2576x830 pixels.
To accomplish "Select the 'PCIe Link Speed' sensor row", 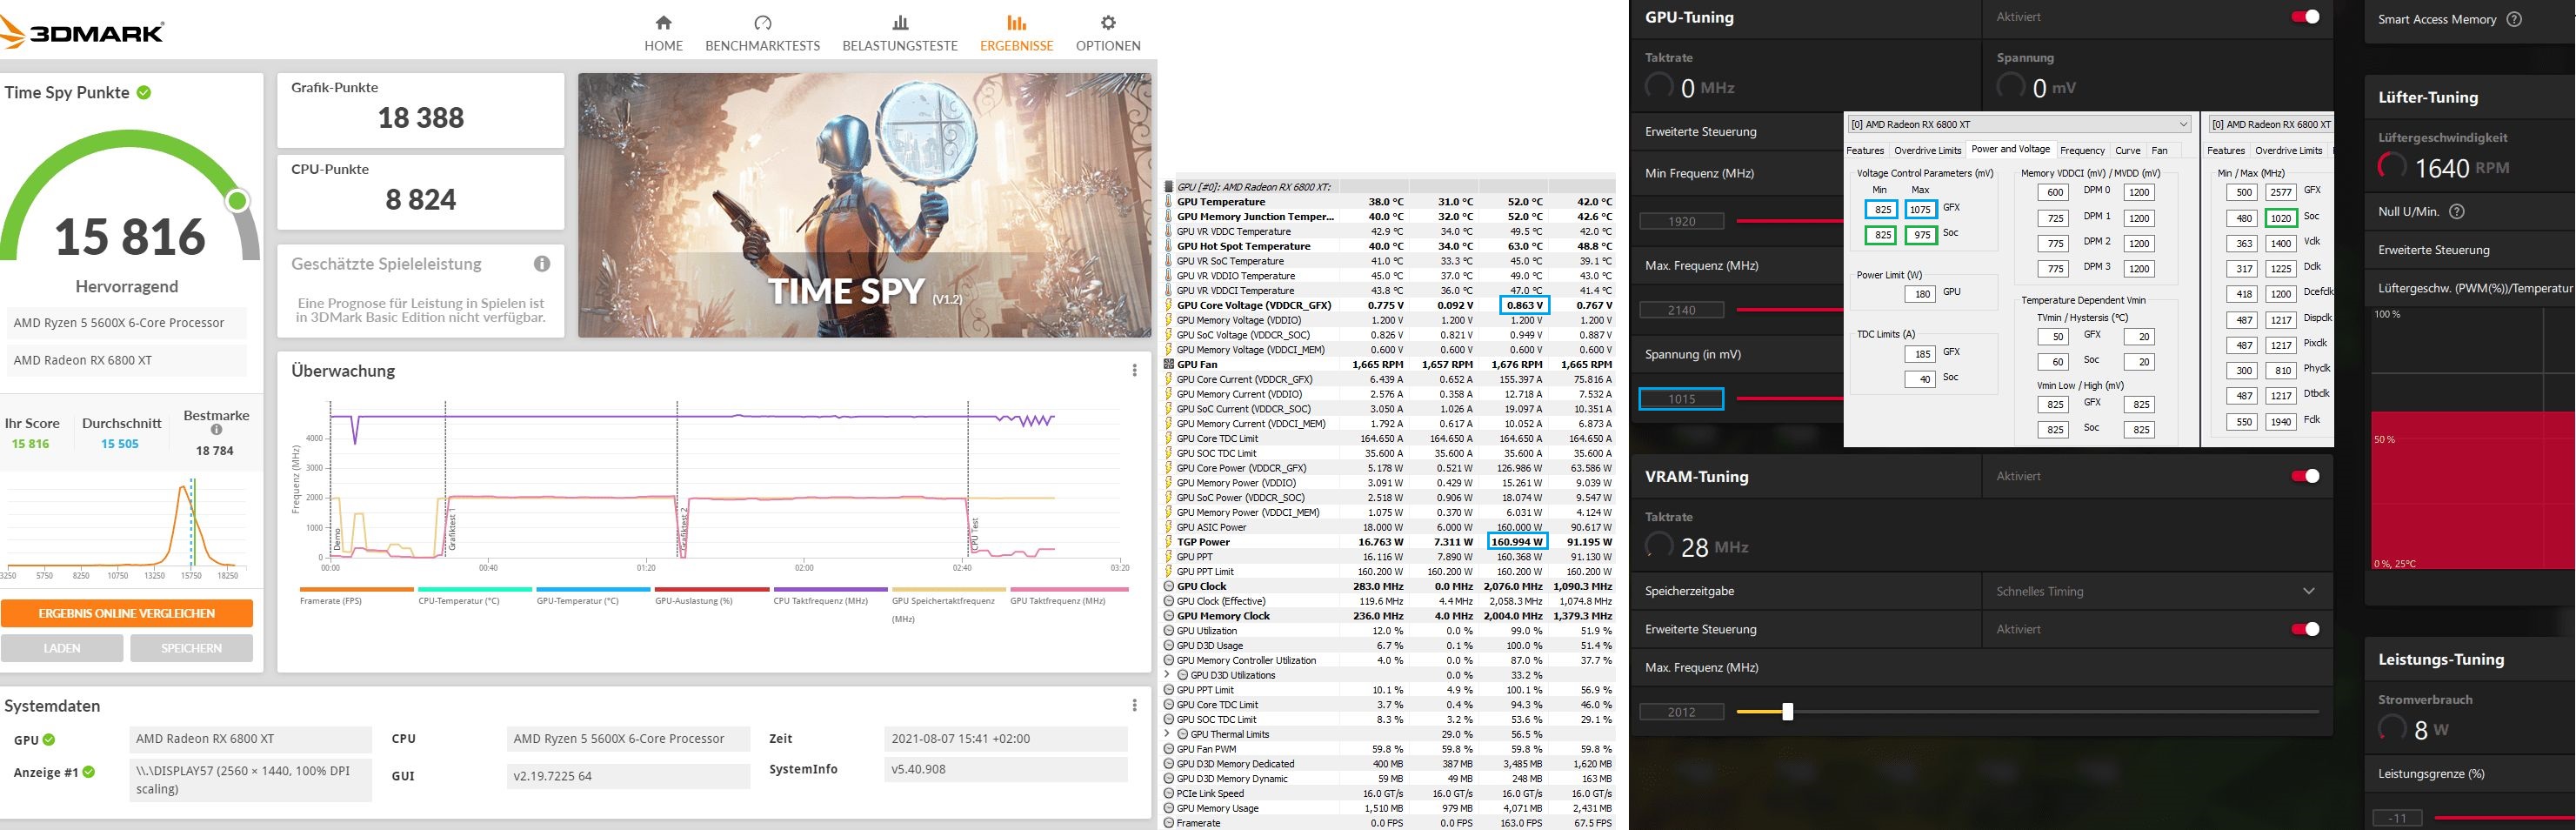I will point(1390,794).
